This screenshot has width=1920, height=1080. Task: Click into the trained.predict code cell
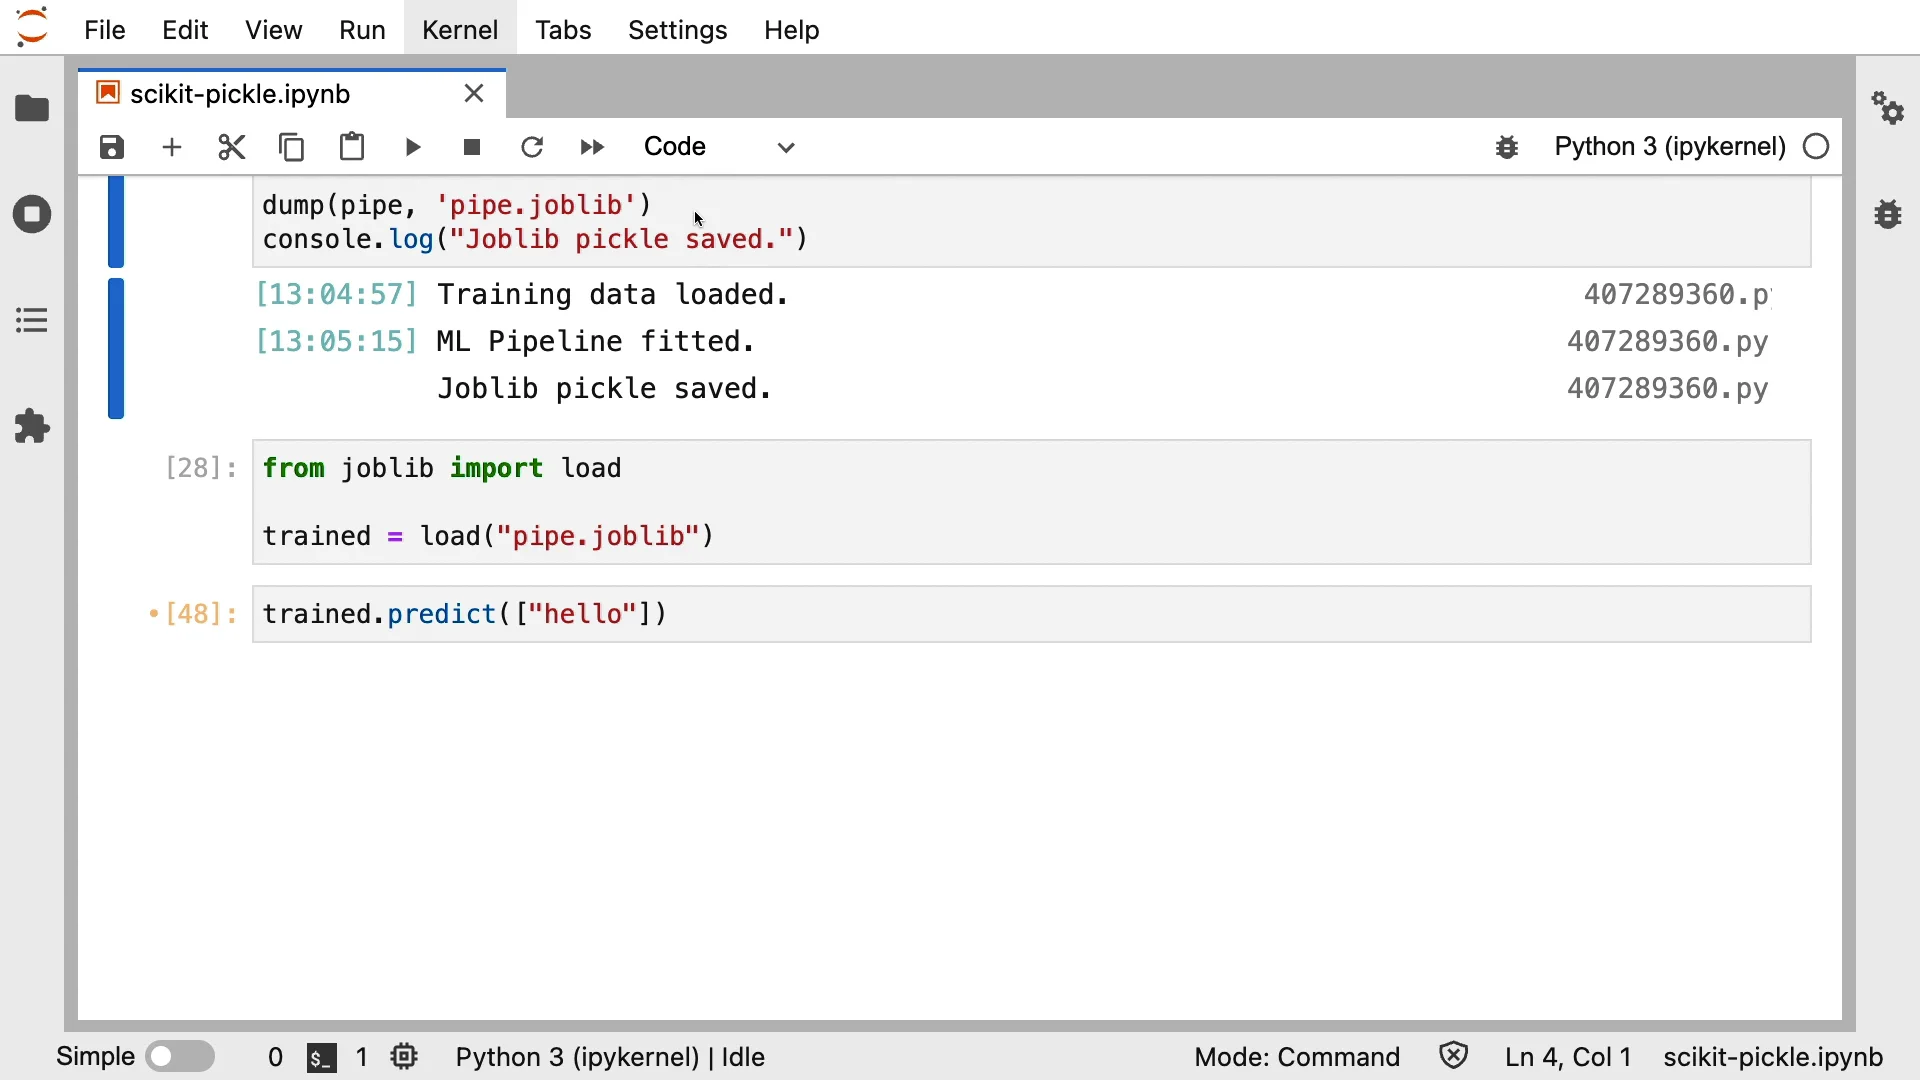point(1030,614)
